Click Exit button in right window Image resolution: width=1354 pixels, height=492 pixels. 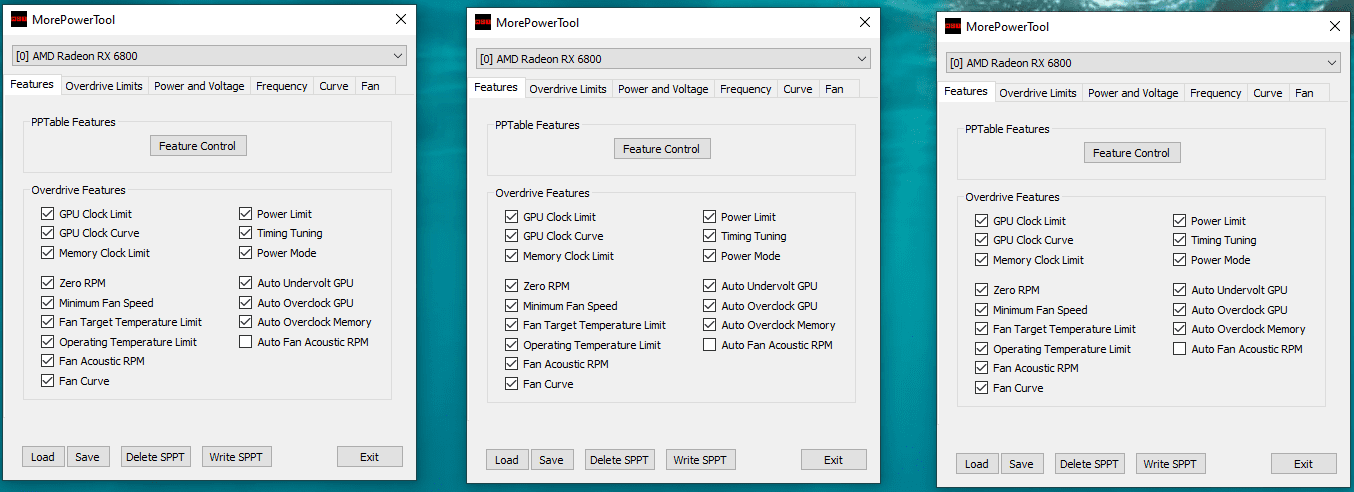pos(1304,464)
